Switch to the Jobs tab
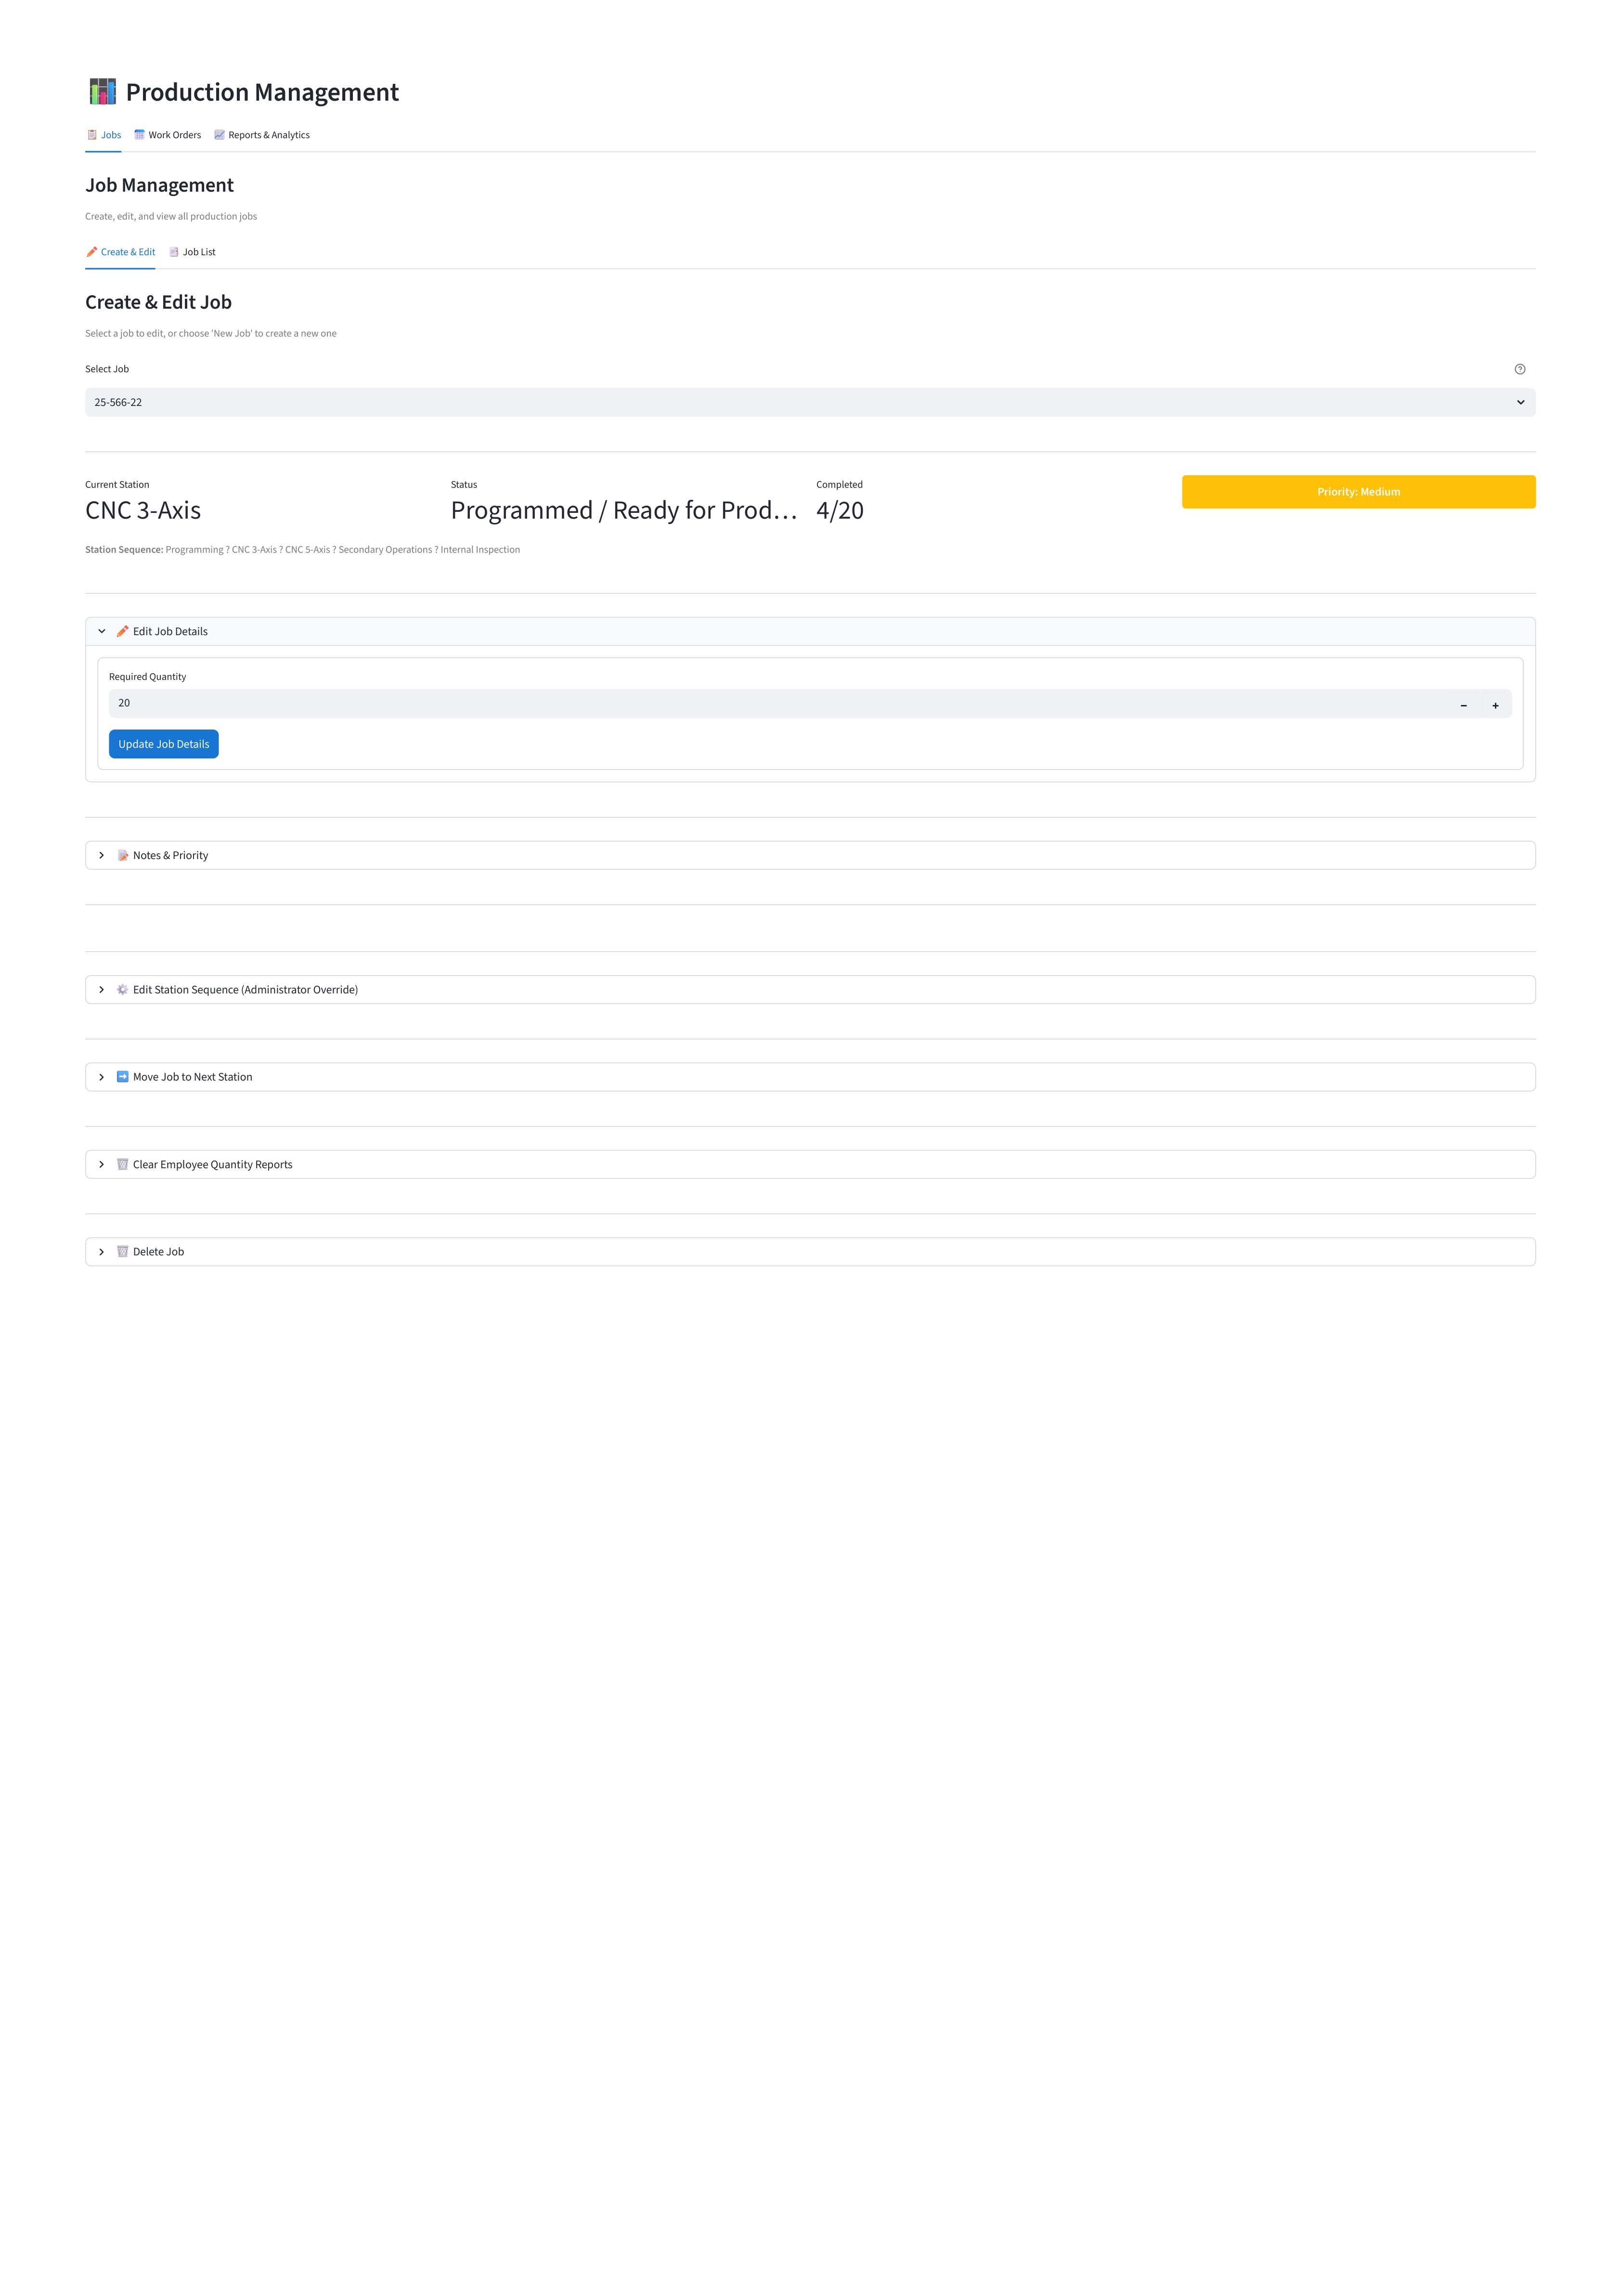This screenshot has width=1622, height=2296. click(x=103, y=135)
